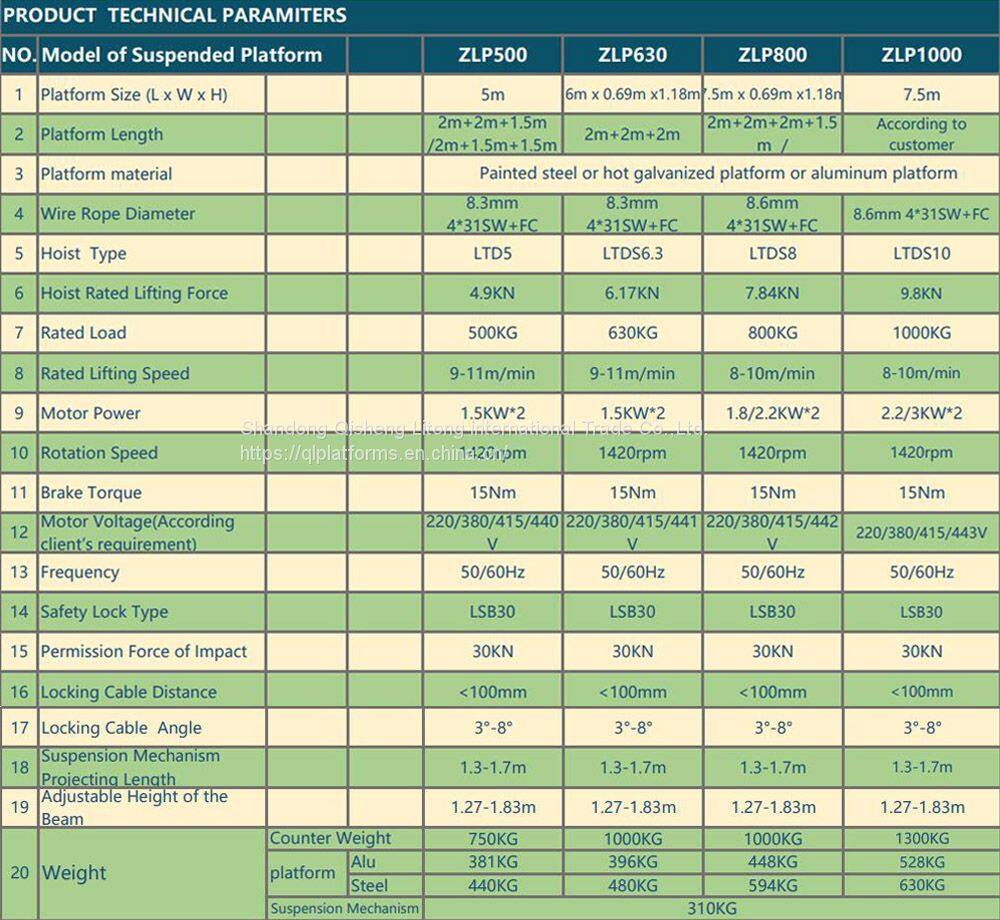Click the According to customer cell

coord(921,134)
